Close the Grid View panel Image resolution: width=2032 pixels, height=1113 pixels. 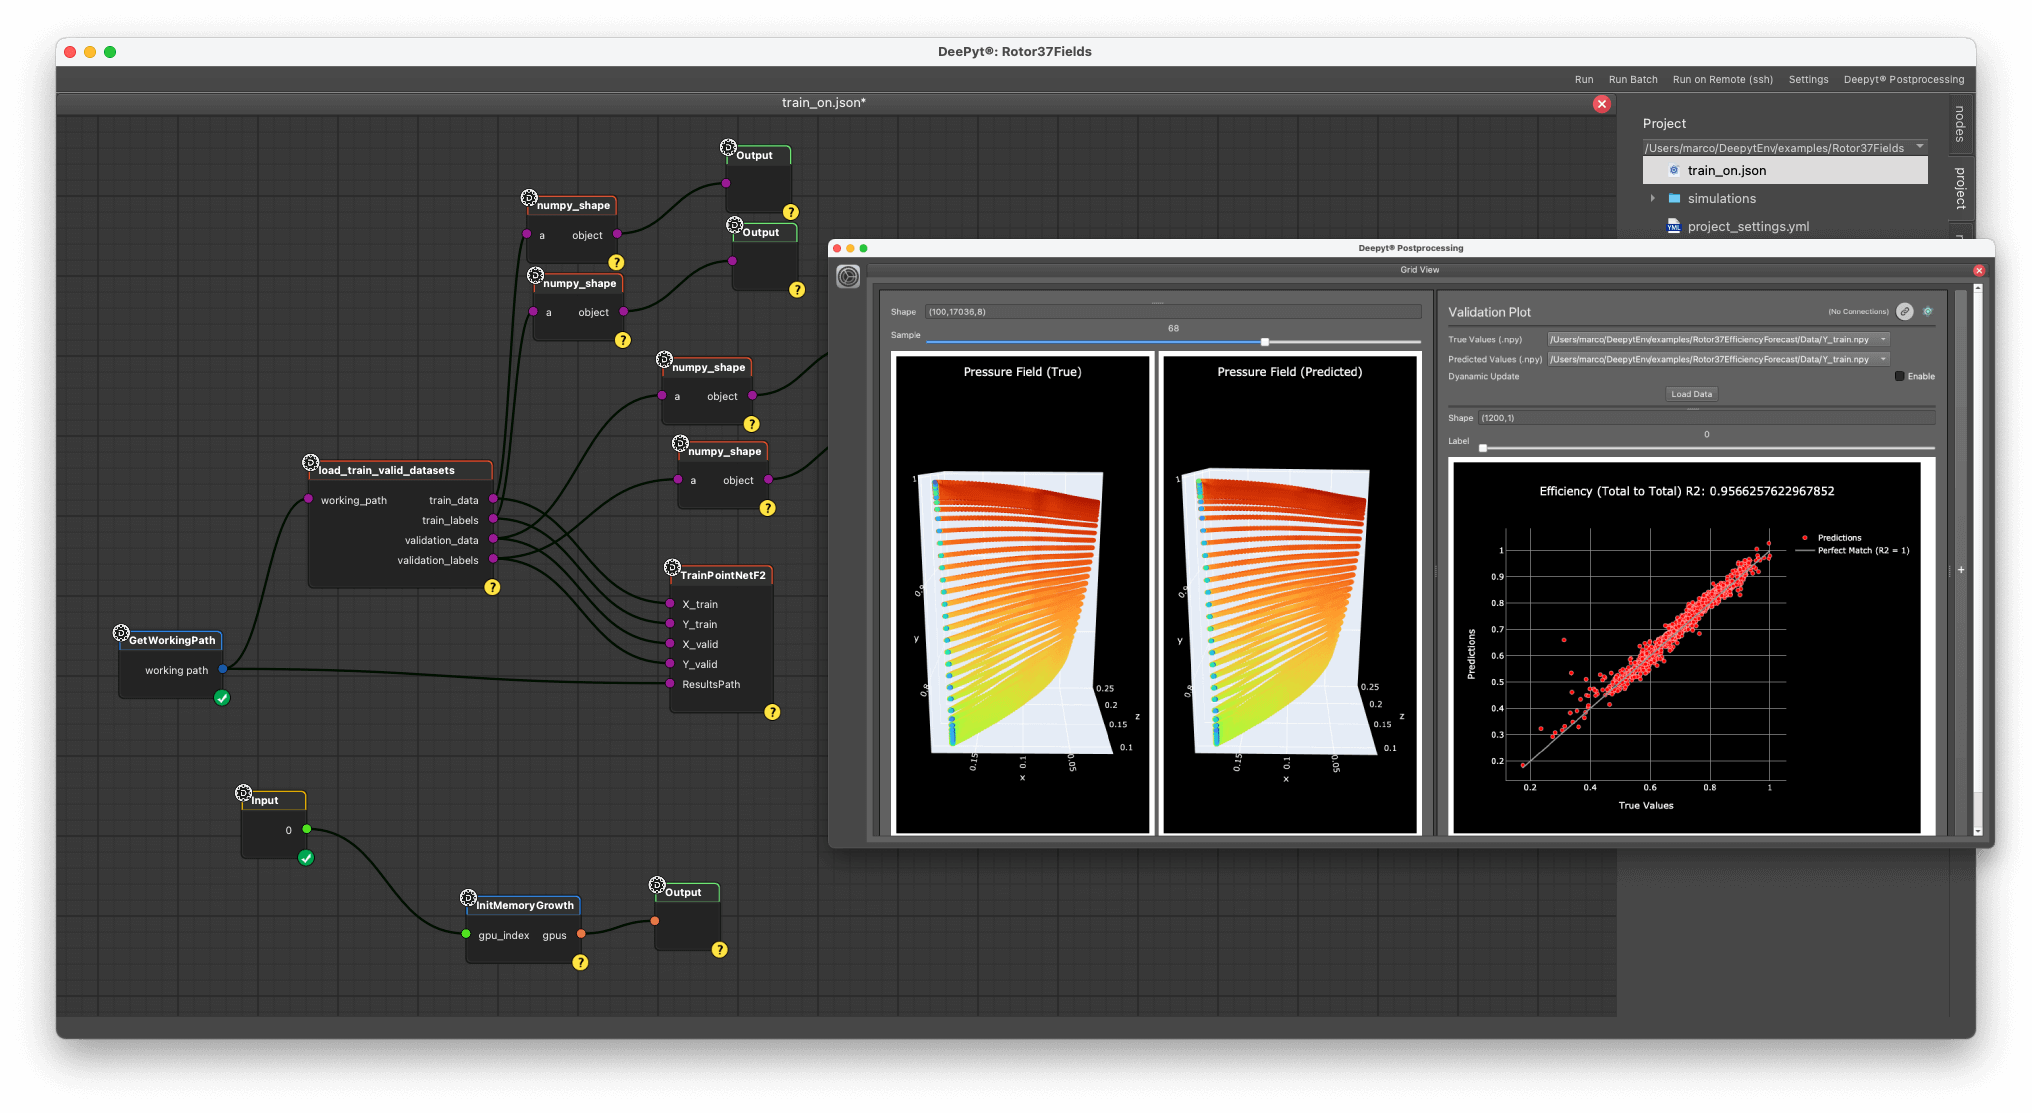click(1979, 271)
